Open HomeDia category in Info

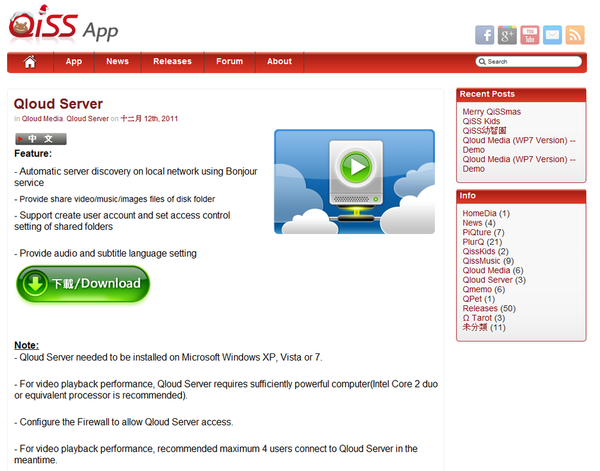click(479, 213)
